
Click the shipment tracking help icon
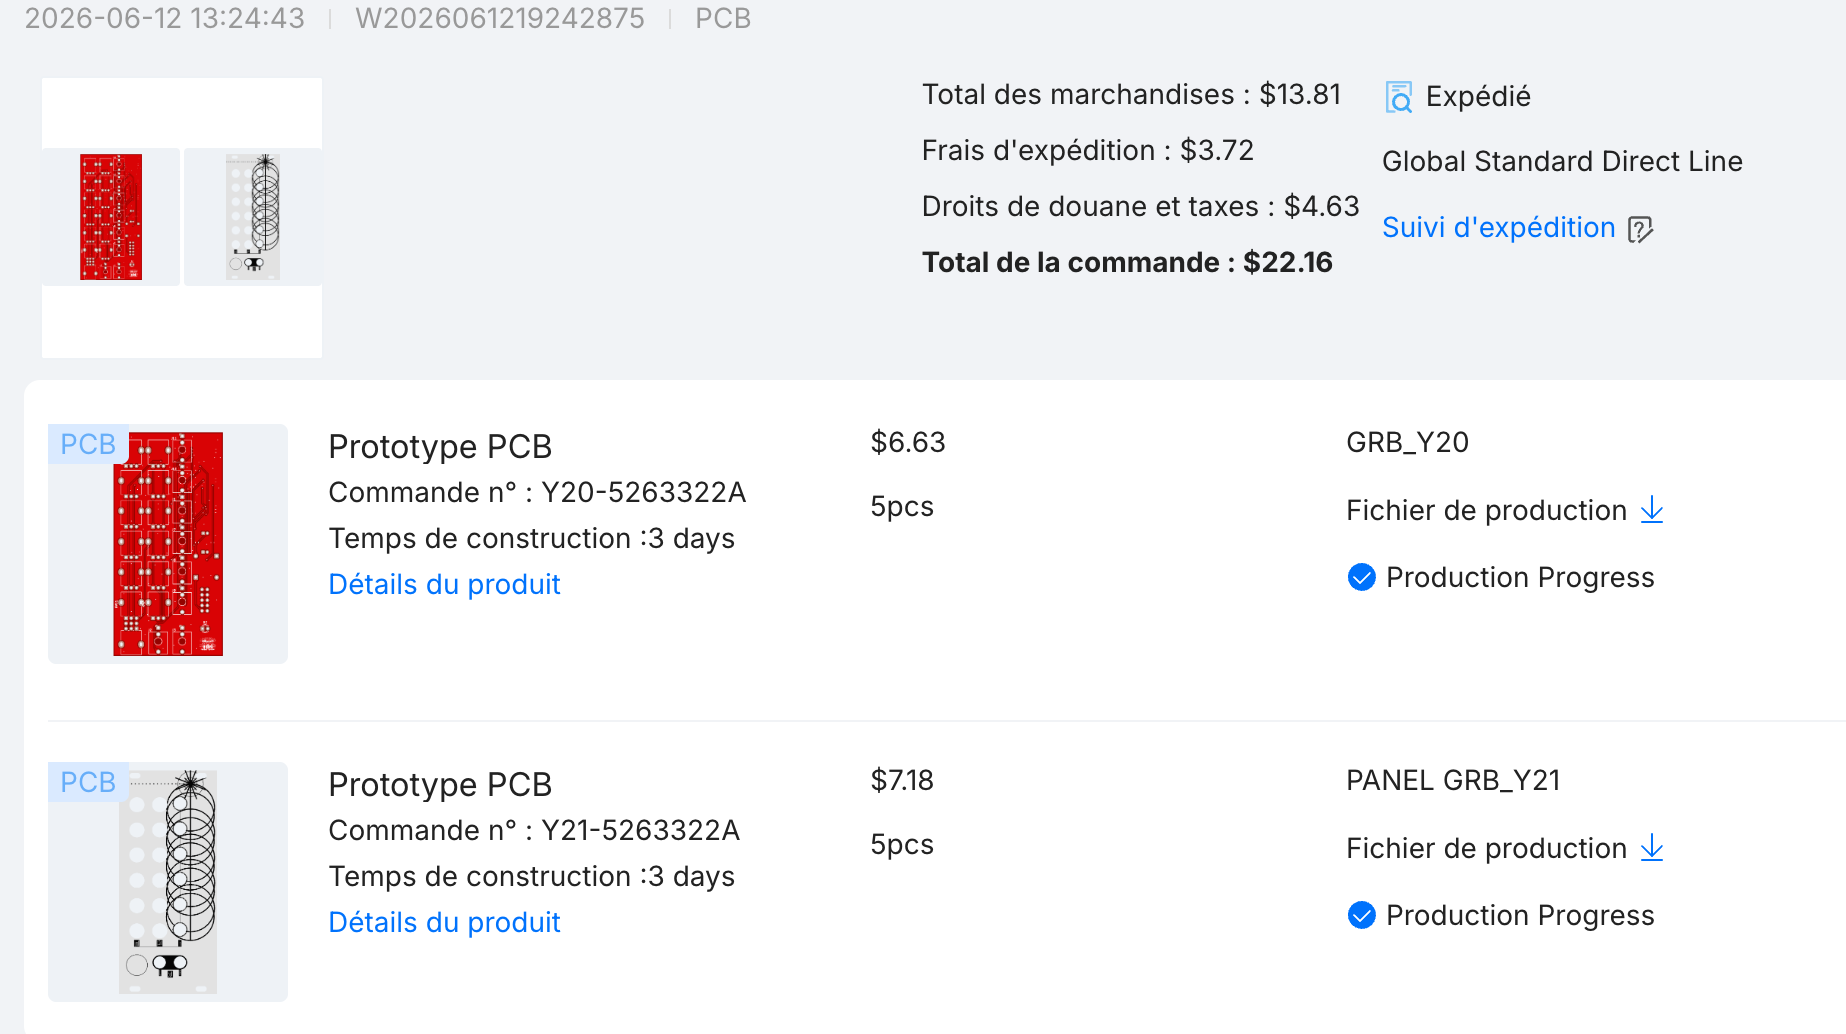1640,229
